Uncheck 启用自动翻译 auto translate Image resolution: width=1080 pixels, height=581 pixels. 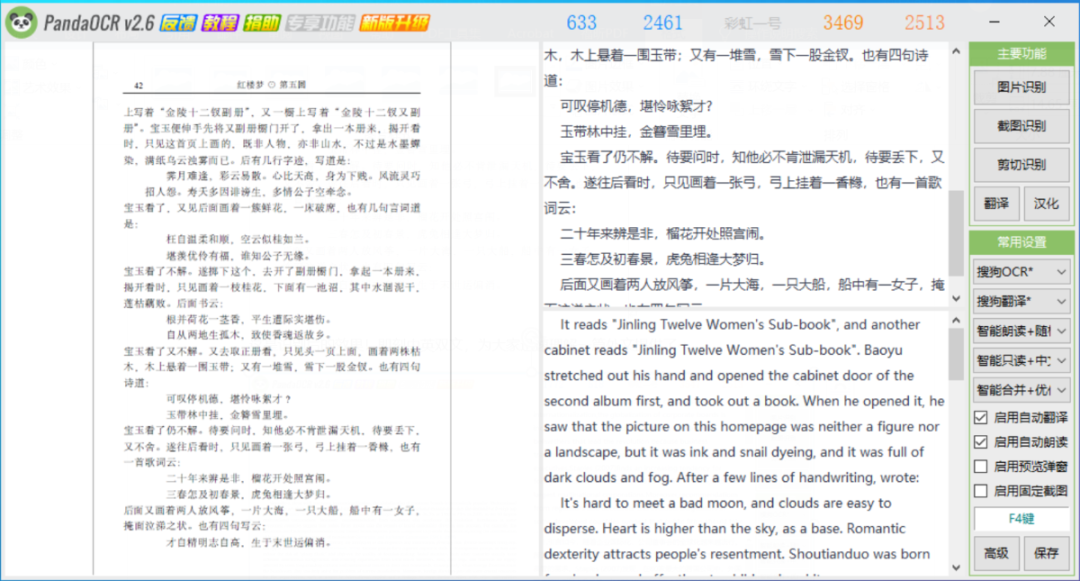pos(981,417)
